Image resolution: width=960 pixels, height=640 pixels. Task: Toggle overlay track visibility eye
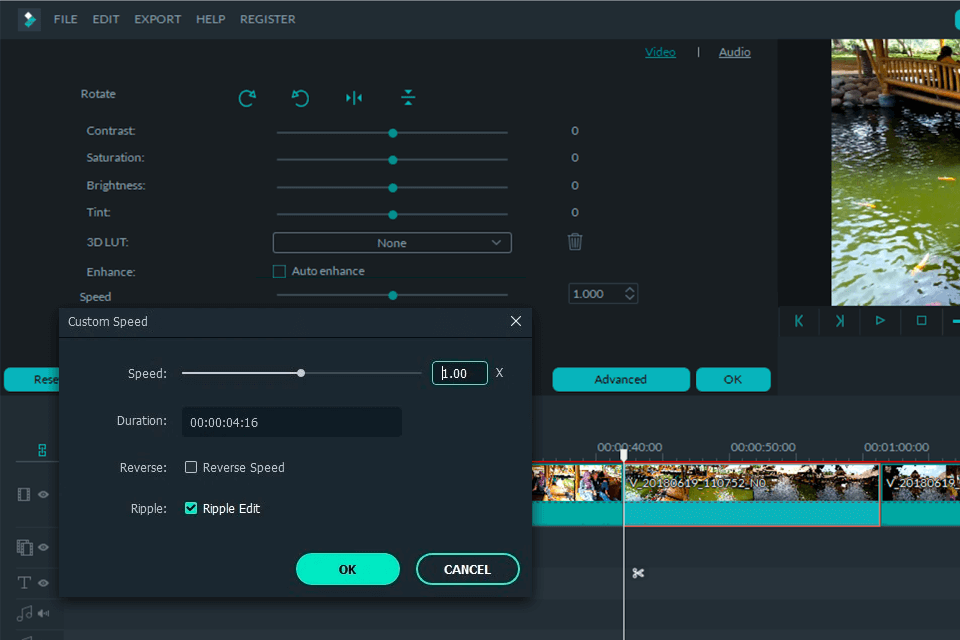tap(43, 547)
